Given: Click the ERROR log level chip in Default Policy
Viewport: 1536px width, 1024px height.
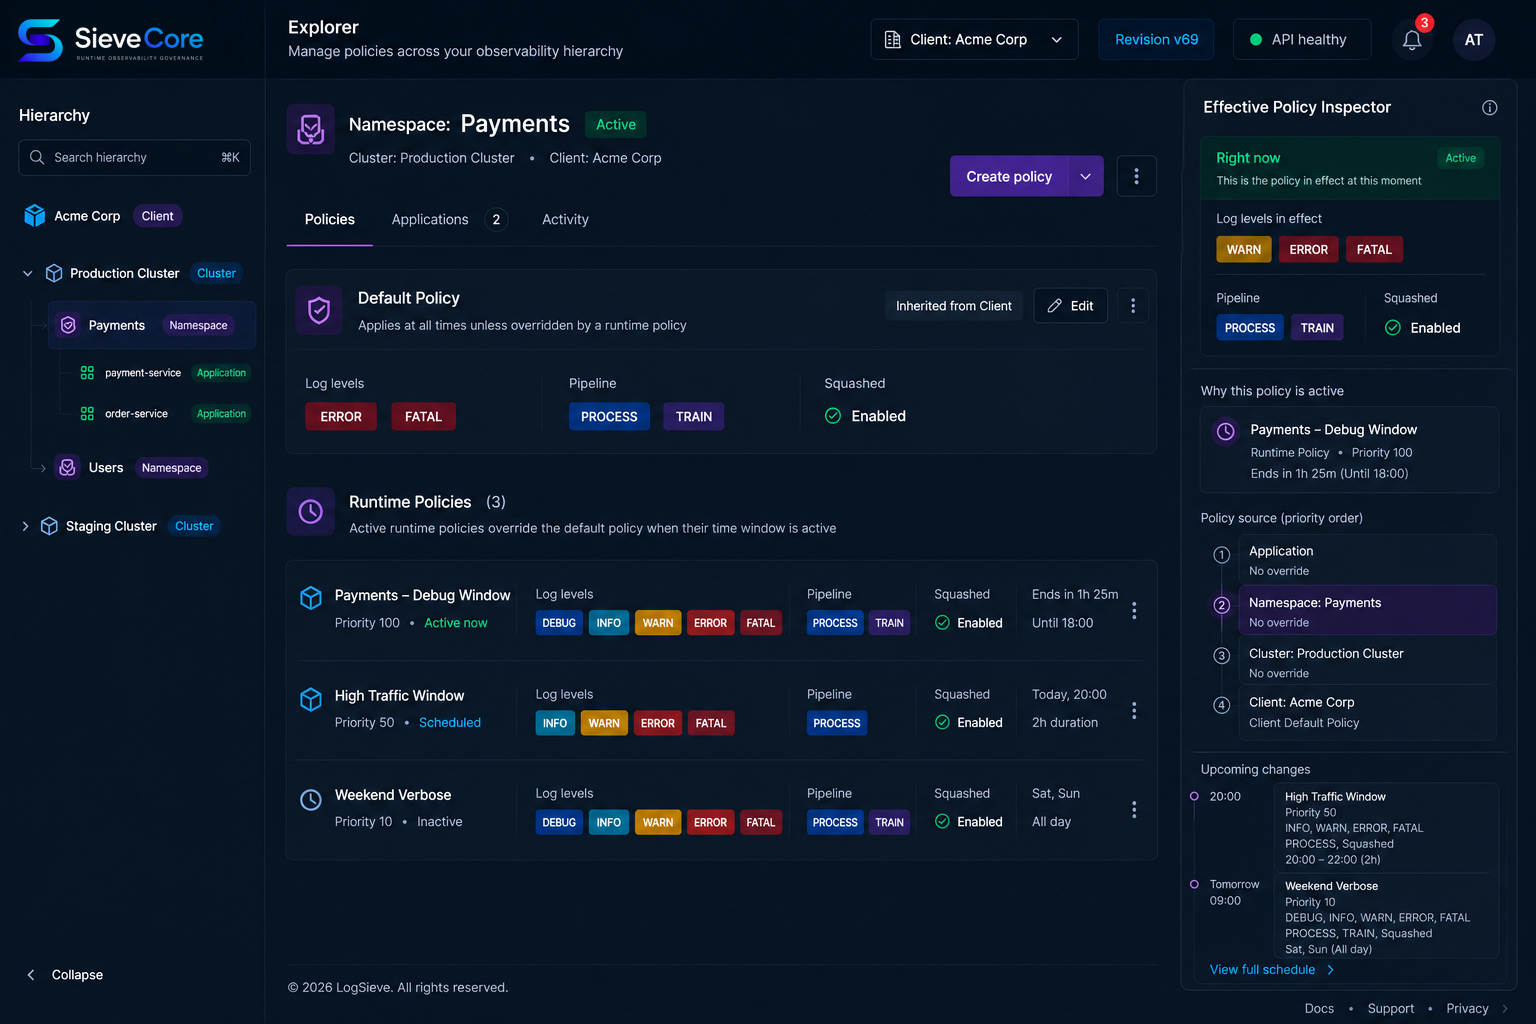Looking at the screenshot, I should pos(341,417).
